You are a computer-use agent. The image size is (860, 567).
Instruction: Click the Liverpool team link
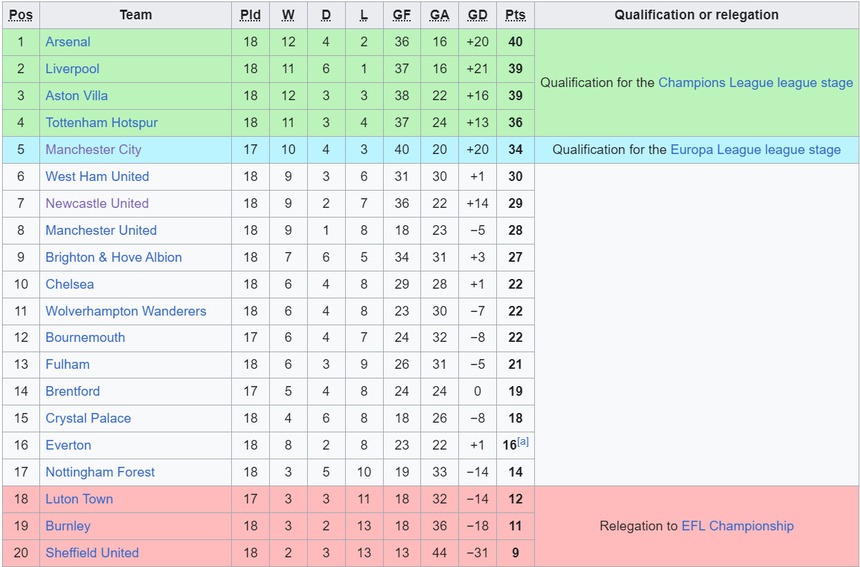click(72, 69)
